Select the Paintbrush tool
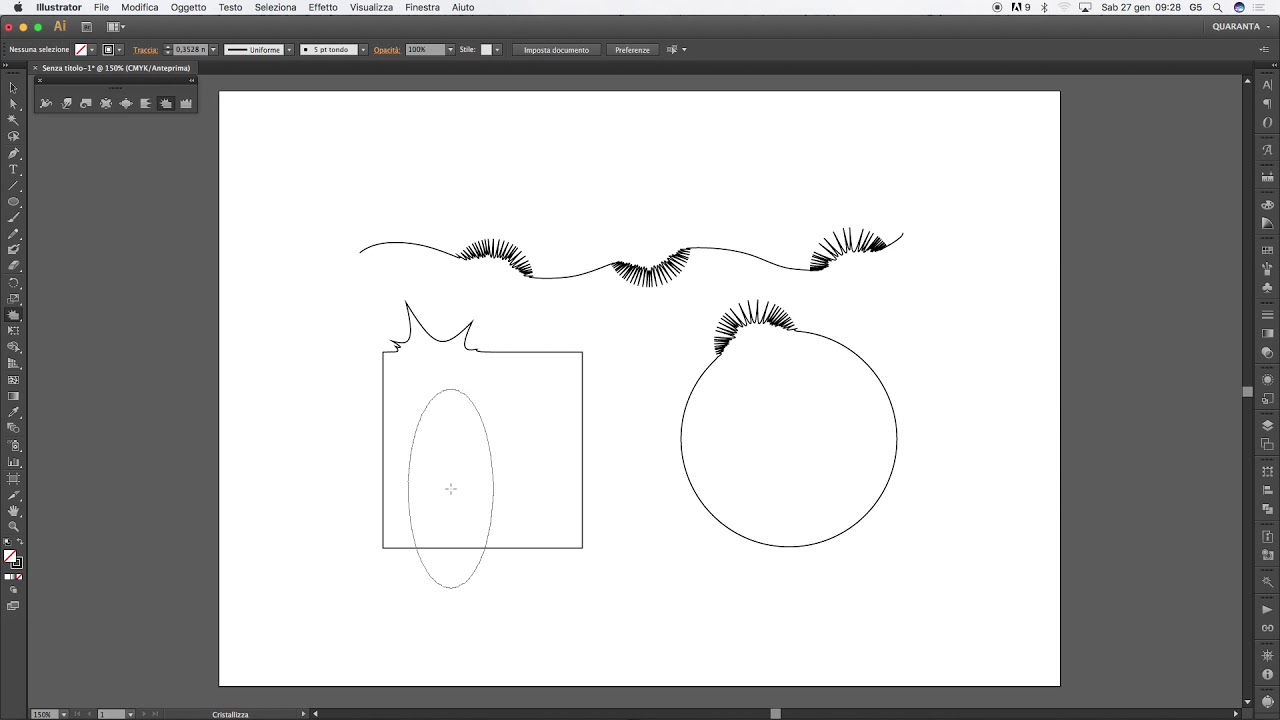 pyautogui.click(x=13, y=217)
